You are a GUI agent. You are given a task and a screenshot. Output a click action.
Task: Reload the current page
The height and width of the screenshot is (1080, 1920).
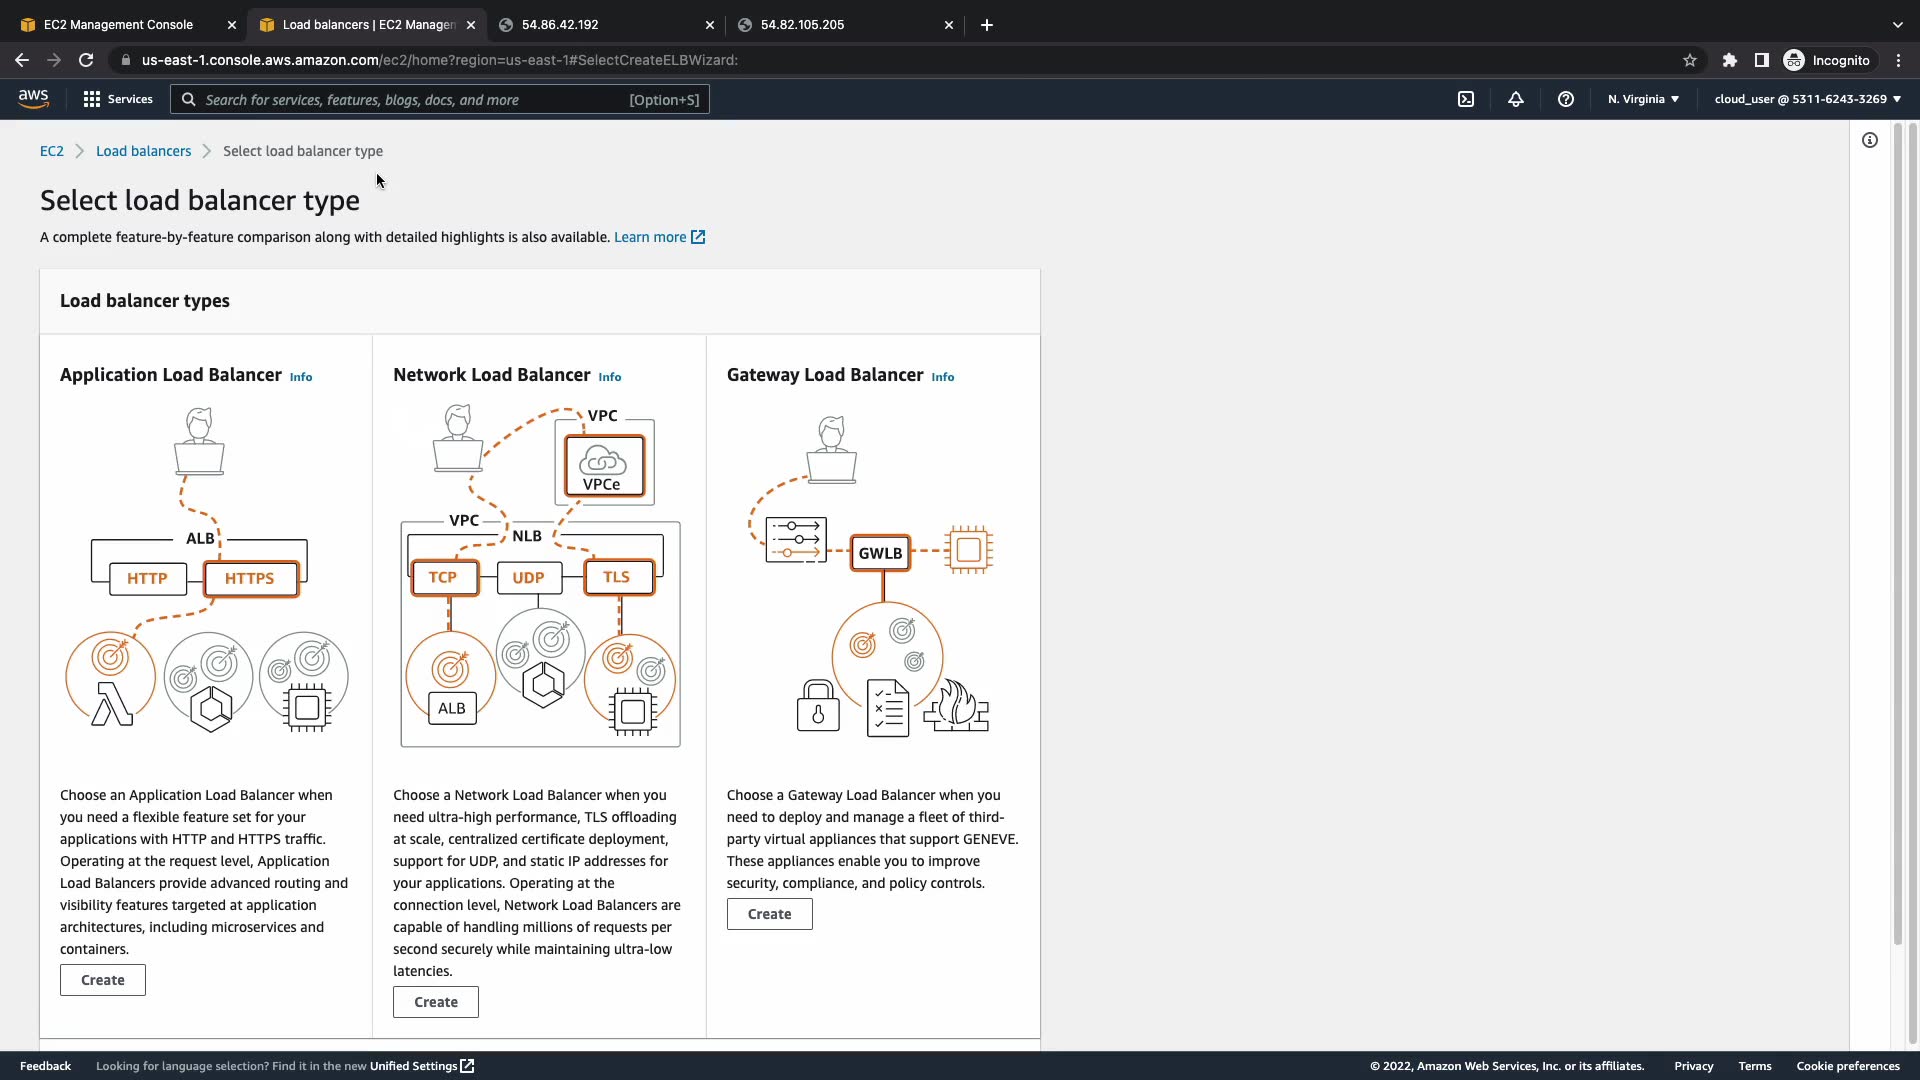point(86,60)
